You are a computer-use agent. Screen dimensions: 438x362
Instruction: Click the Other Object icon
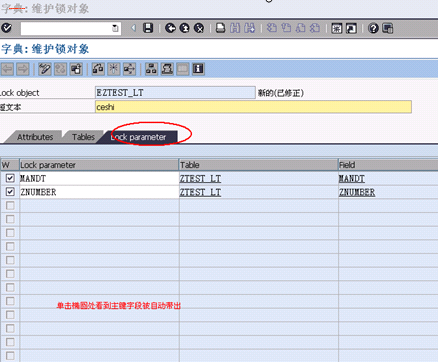tap(76, 69)
